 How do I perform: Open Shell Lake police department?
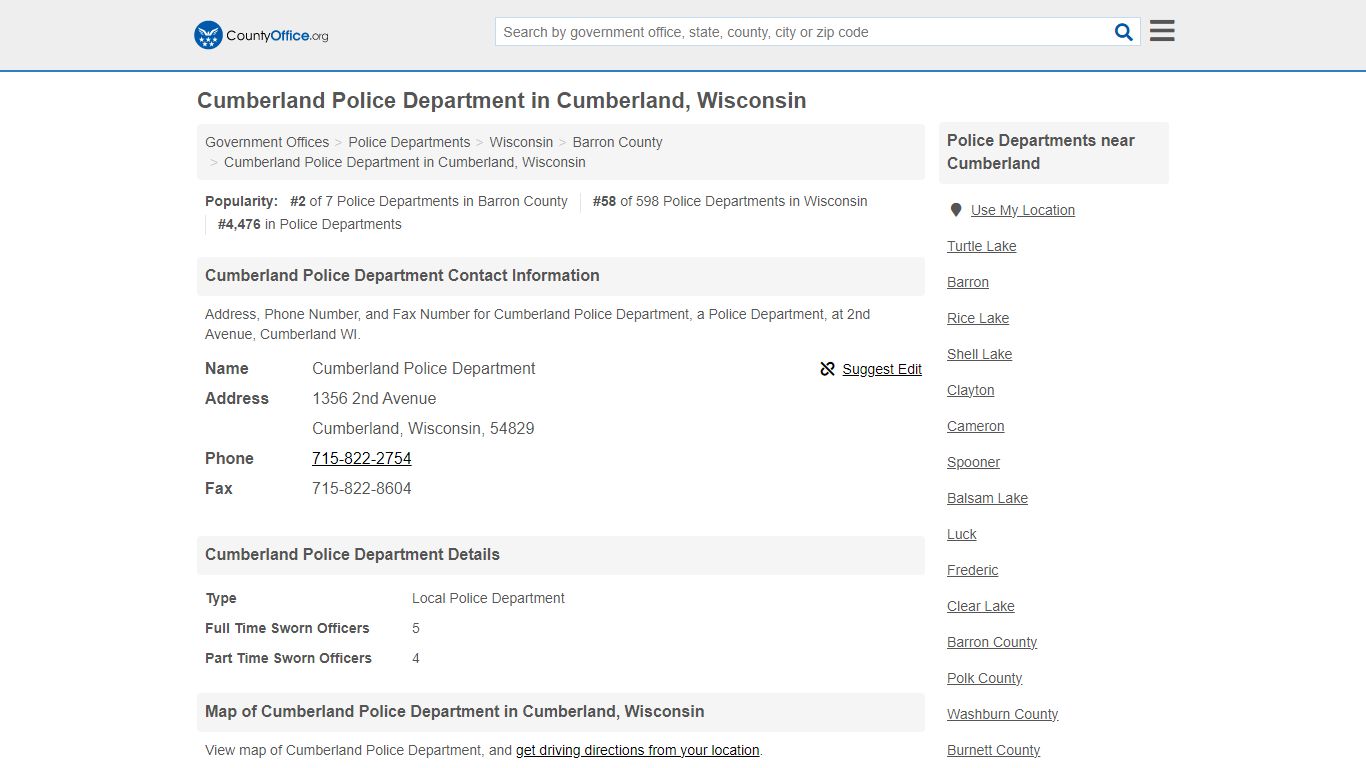980,354
